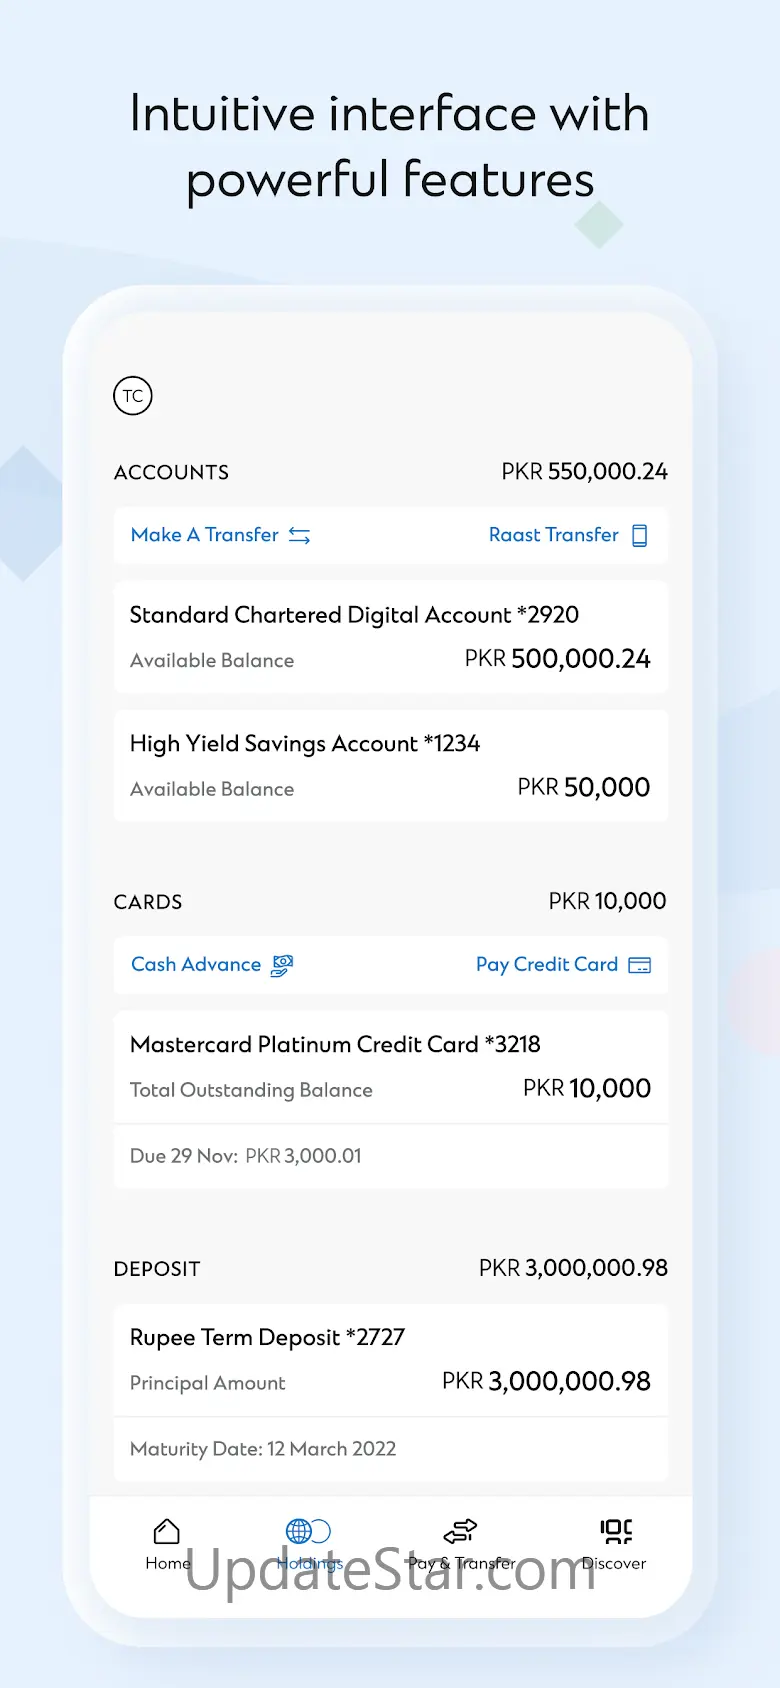Screen dimensions: 780x1688
Task: Open the Raast Transfer link
Action: click(553, 535)
